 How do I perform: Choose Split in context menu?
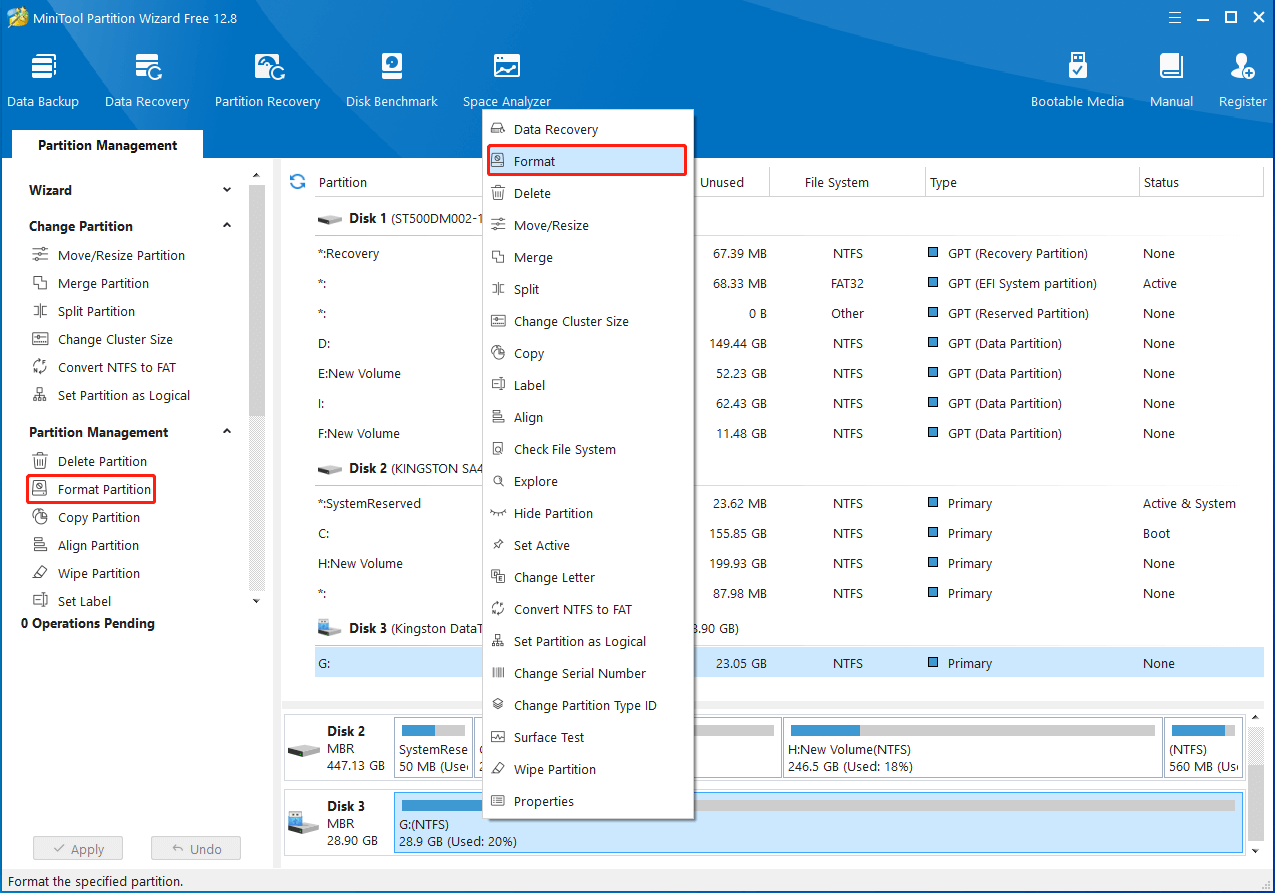pyautogui.click(x=588, y=289)
